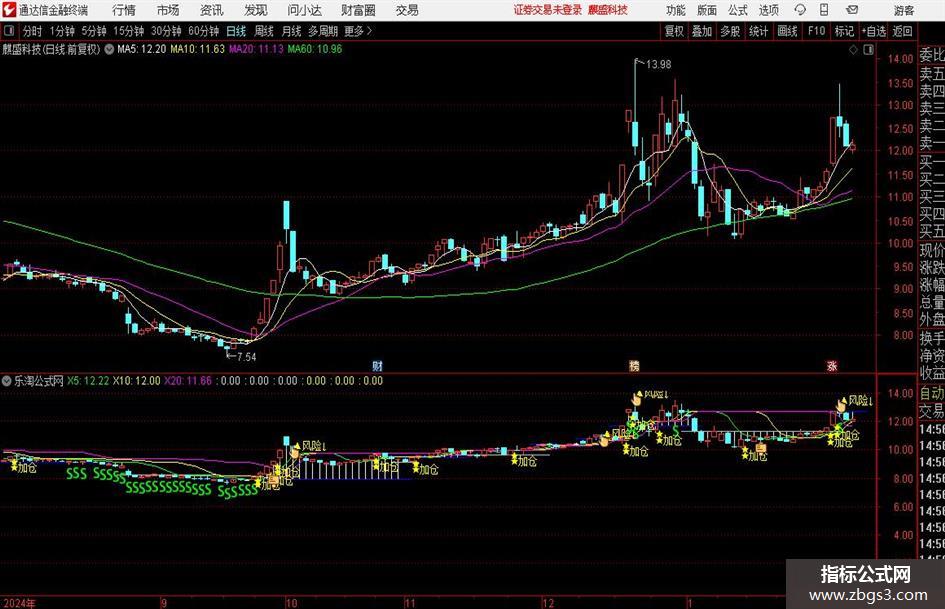Click the 叠加 overlay button
Screen dimensions: 945x609
coord(702,31)
